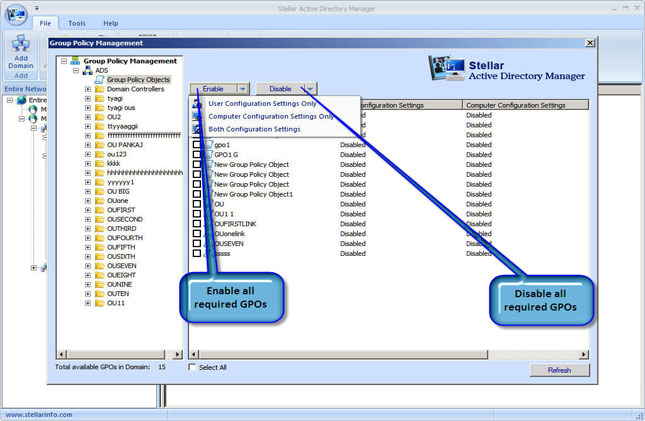Select the ttyyaaggii tree item

[122, 126]
